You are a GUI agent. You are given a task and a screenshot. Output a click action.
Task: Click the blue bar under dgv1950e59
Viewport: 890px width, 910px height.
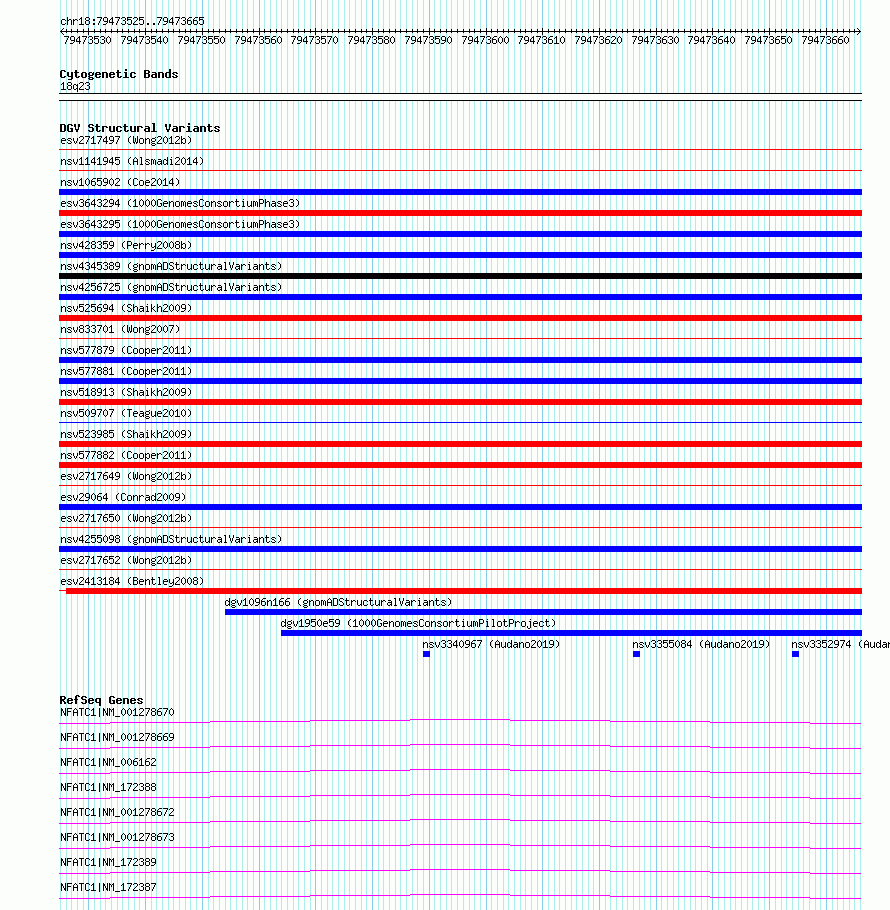(571, 633)
